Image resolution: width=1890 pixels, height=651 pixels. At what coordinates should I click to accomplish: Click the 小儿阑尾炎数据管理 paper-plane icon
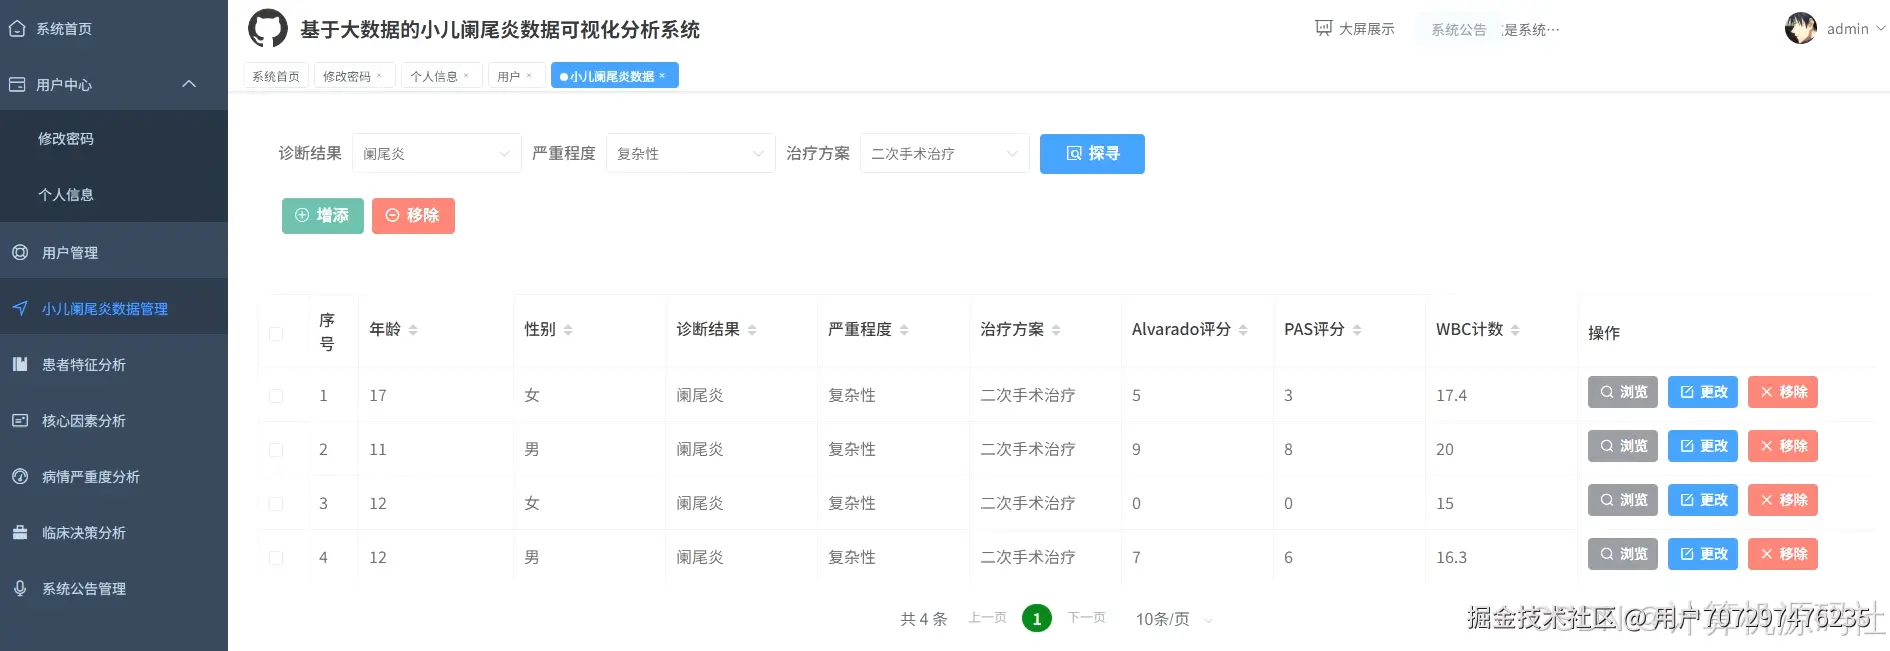point(20,309)
